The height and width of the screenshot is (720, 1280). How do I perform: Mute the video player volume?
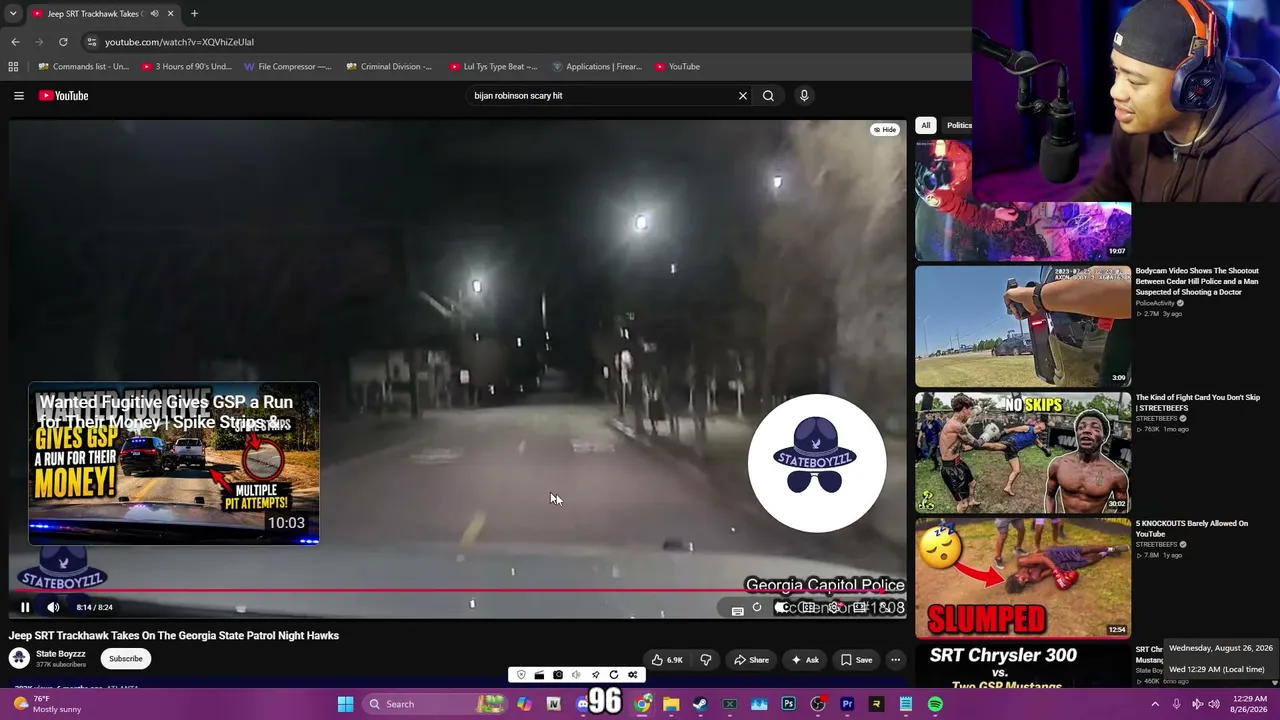click(x=53, y=607)
